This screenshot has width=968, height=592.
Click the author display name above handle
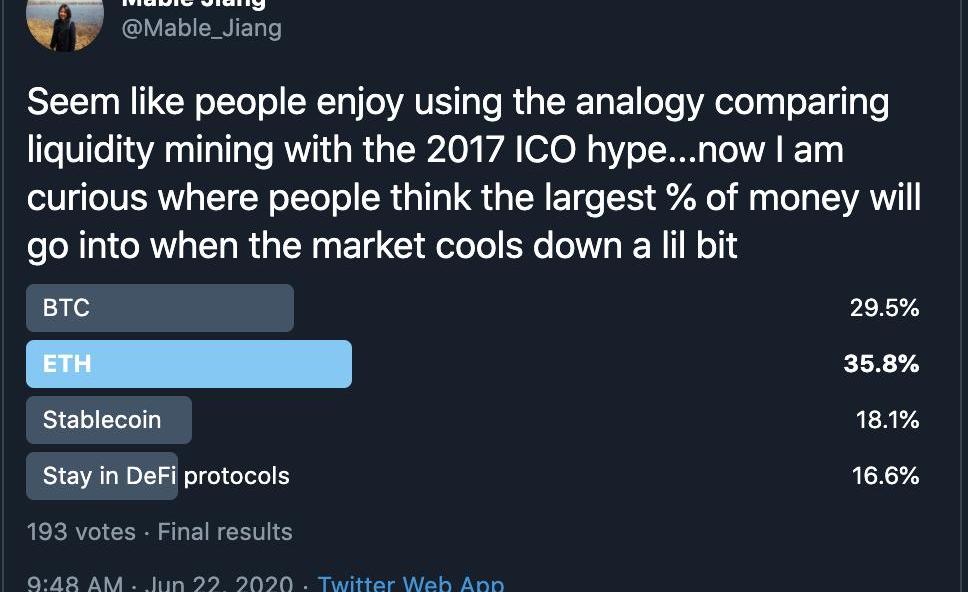[193, 4]
